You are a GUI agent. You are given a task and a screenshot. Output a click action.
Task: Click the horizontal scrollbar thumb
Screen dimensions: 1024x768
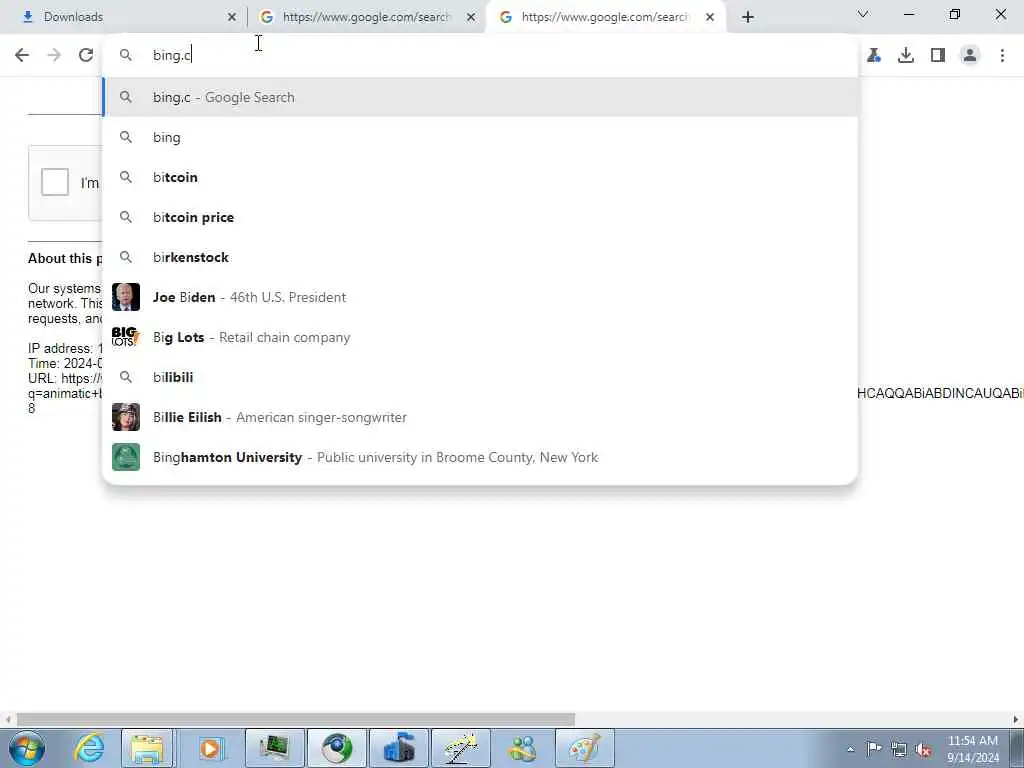(296, 720)
